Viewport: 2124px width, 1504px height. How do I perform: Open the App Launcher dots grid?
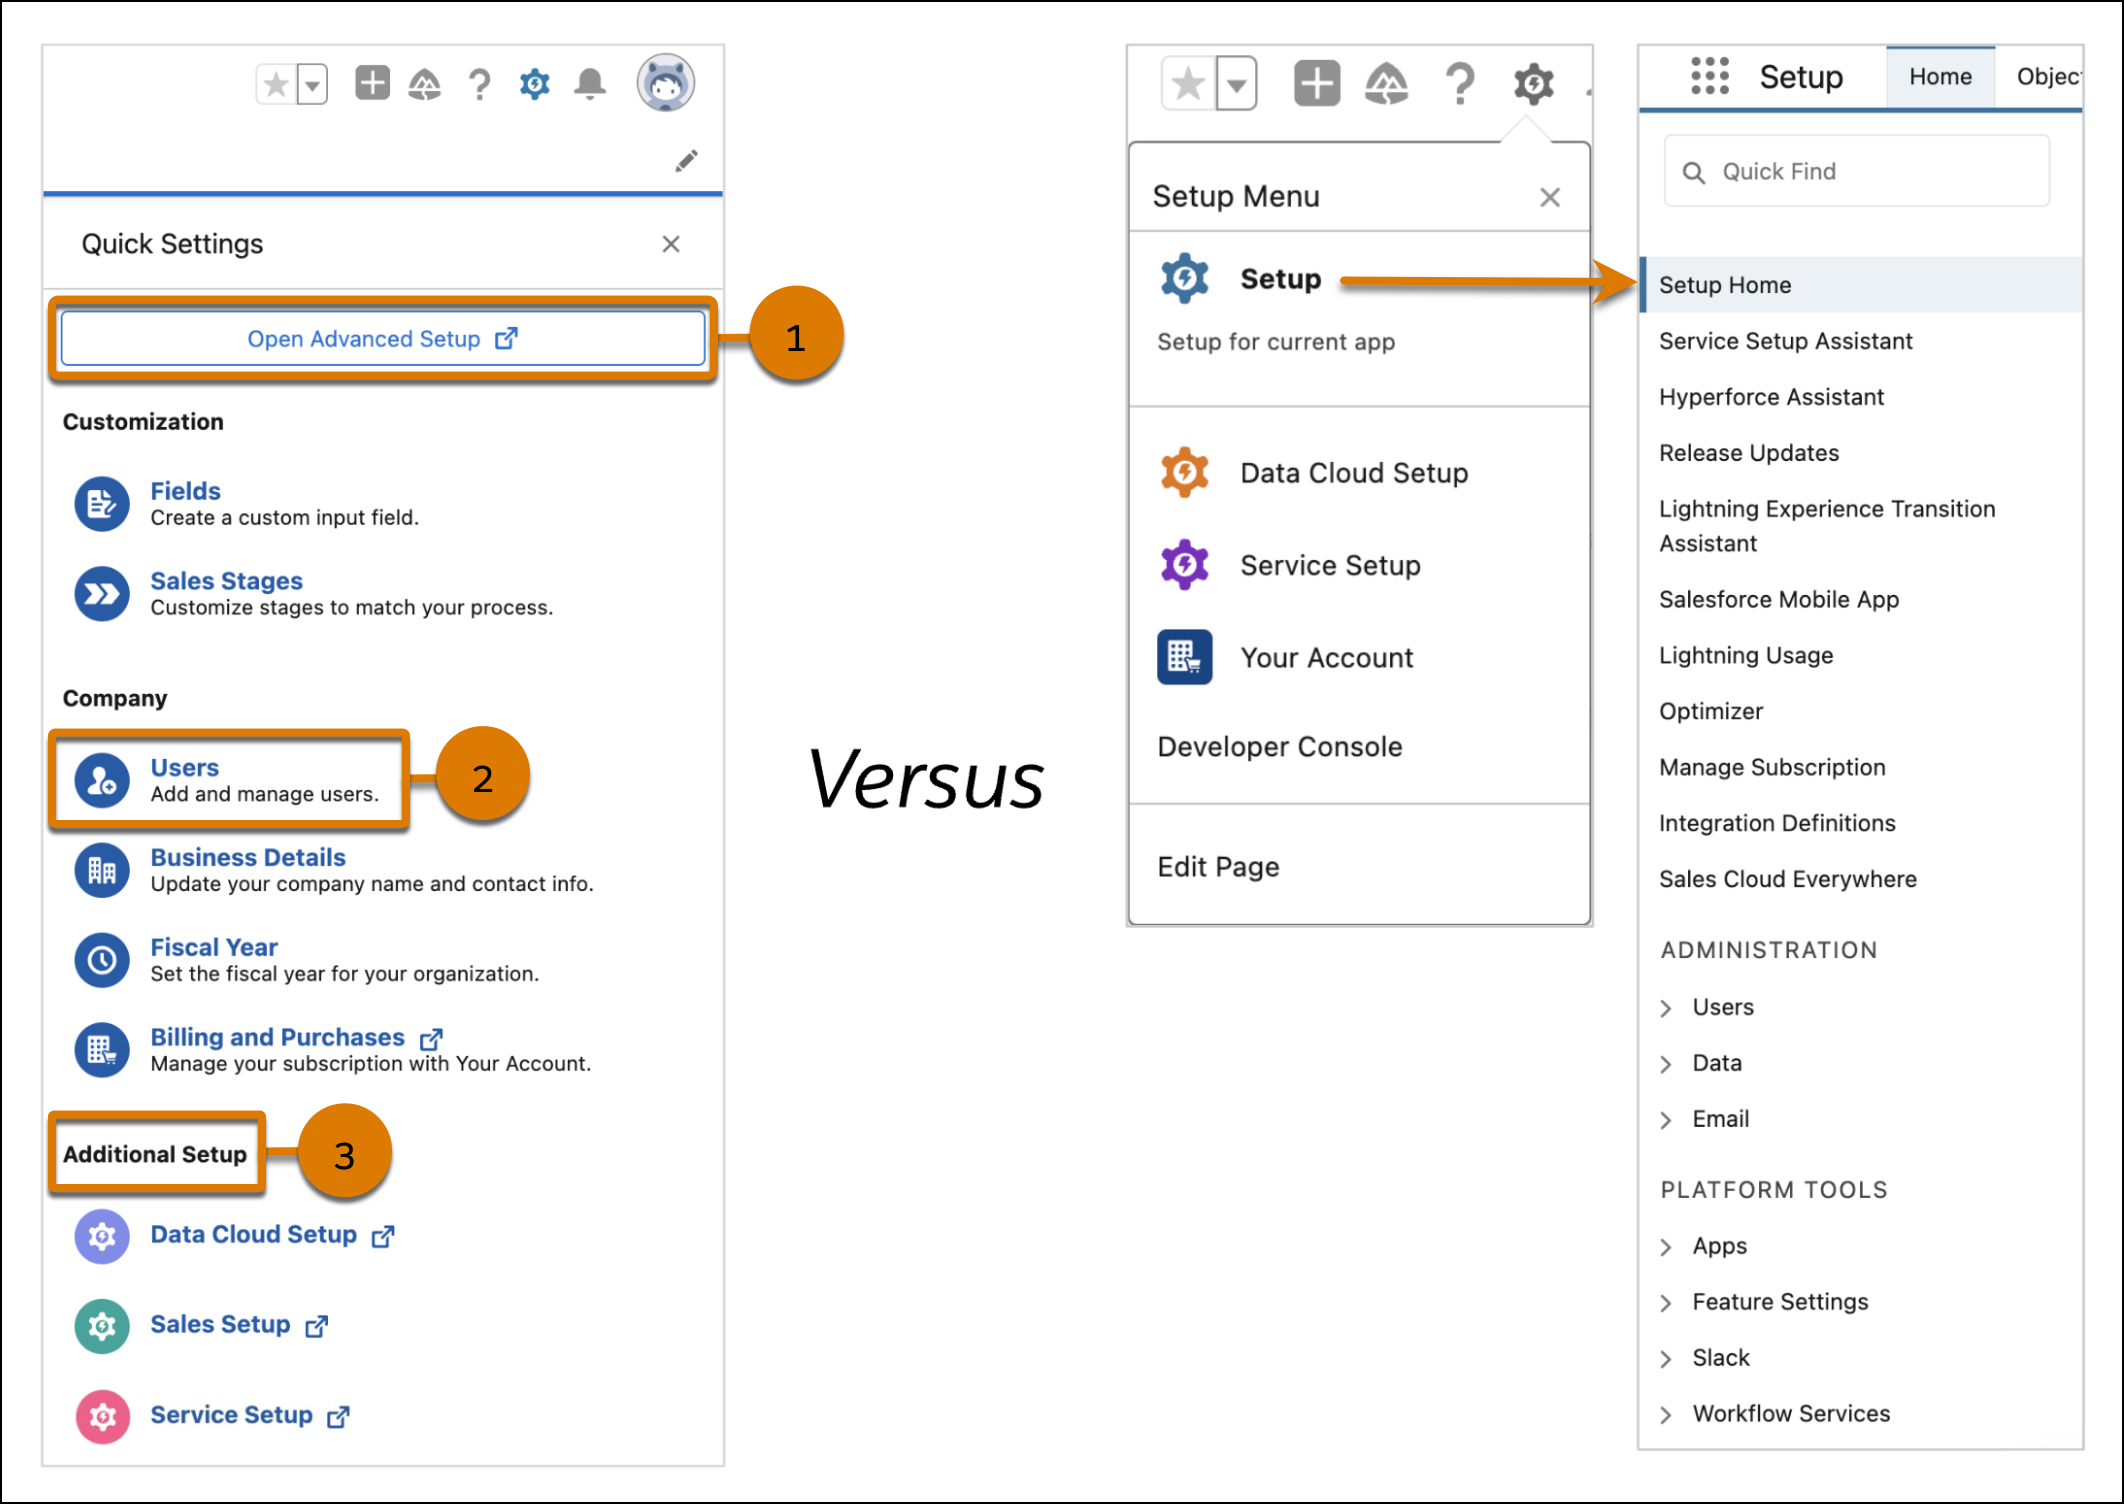[x=1709, y=76]
